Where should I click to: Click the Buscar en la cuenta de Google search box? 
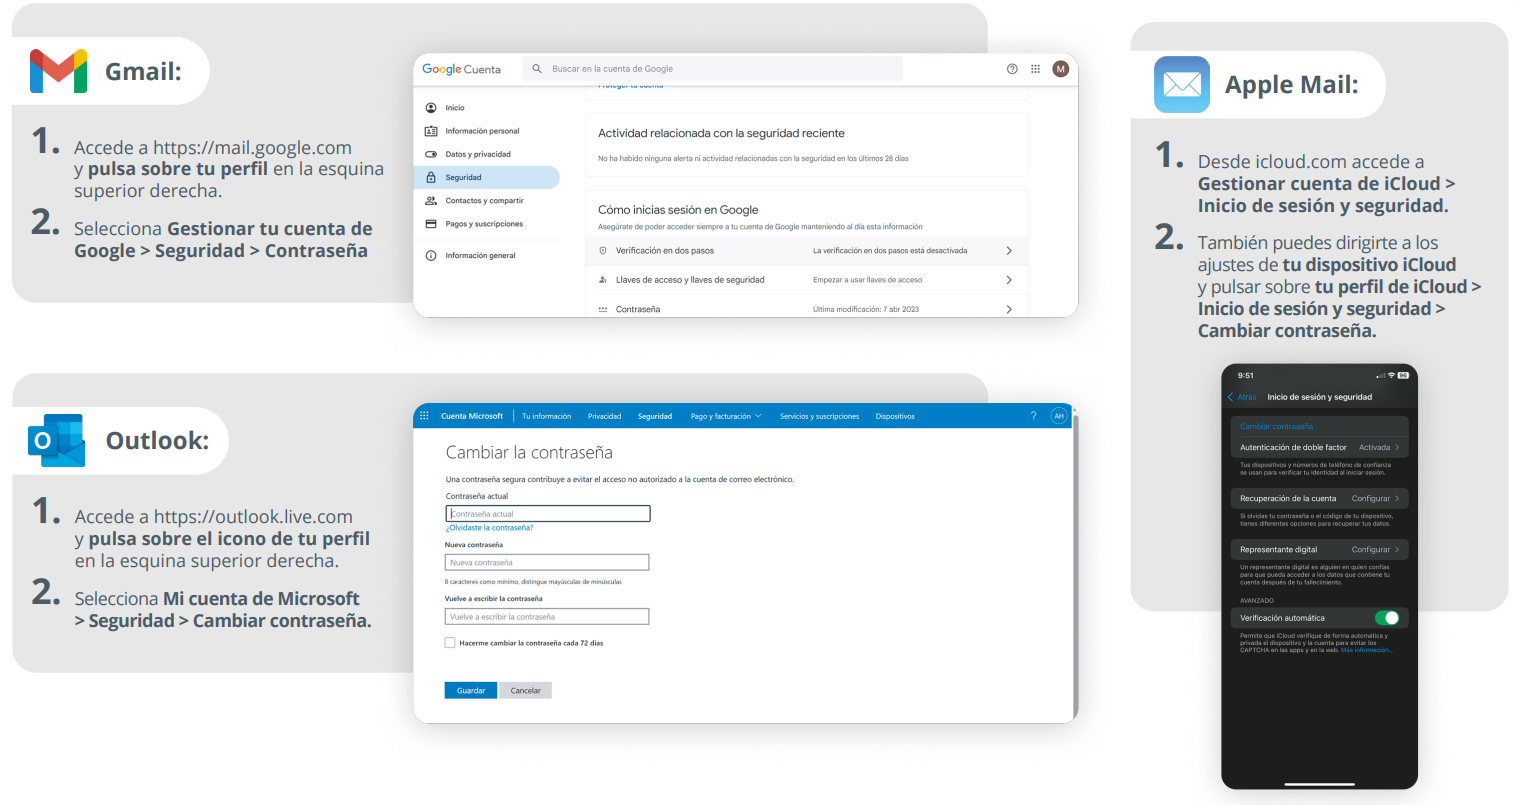712,69
